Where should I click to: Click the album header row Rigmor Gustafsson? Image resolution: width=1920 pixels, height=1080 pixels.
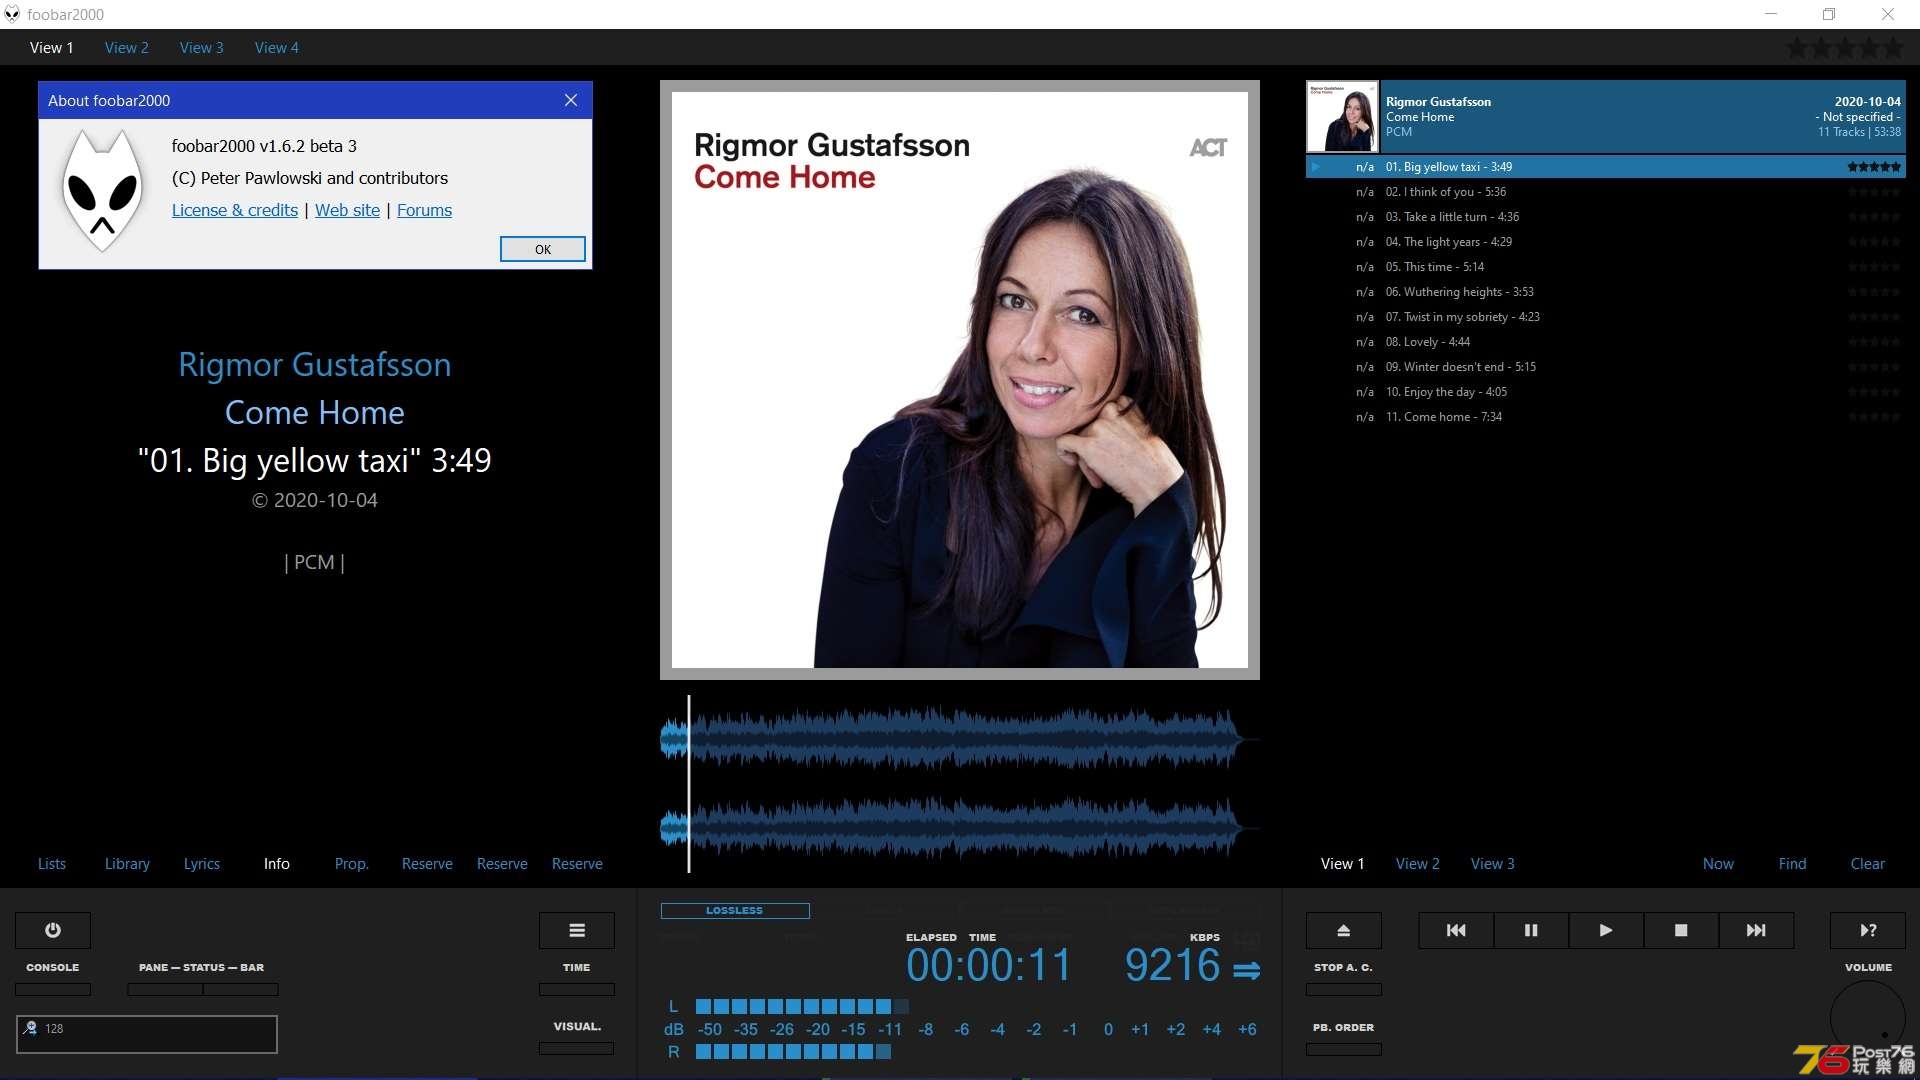[x=1606, y=117]
